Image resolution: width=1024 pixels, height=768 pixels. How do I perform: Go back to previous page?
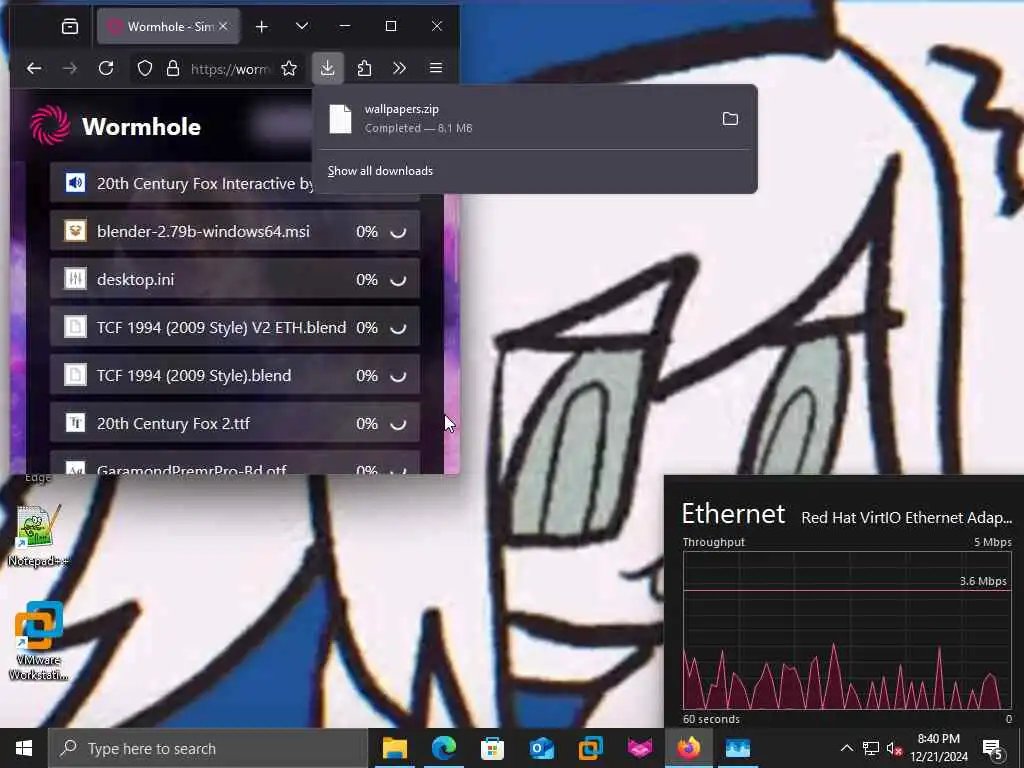(34, 68)
